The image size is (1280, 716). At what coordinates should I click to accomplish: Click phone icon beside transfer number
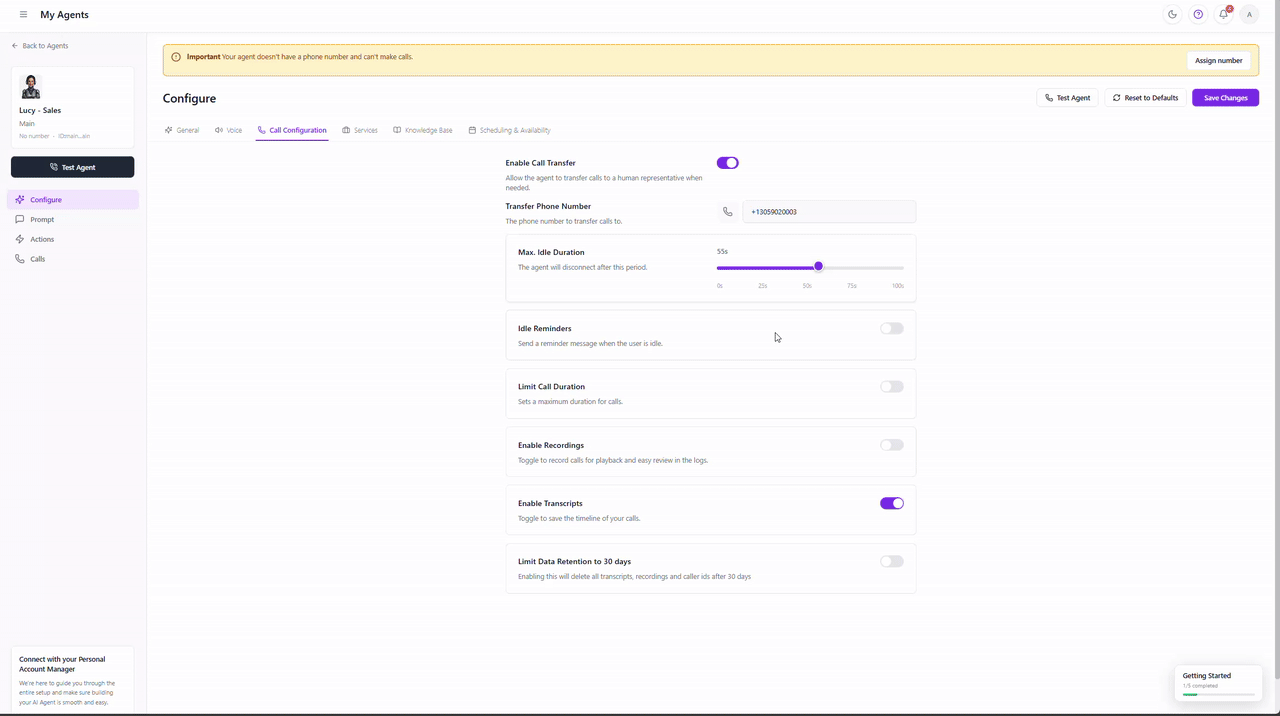tap(727, 212)
